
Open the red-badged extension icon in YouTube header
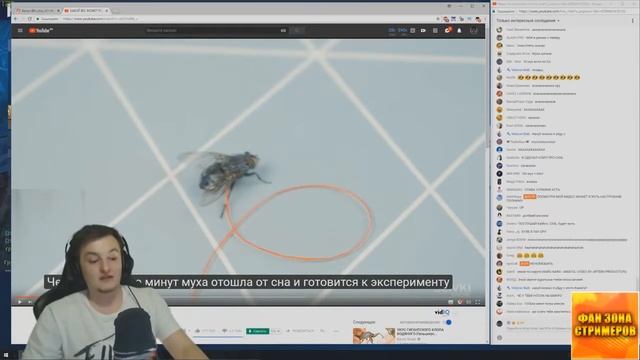tap(447, 30)
